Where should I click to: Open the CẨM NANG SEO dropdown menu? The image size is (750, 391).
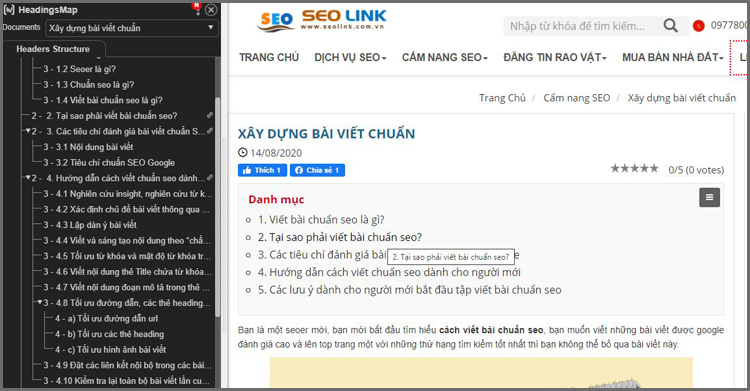(444, 57)
